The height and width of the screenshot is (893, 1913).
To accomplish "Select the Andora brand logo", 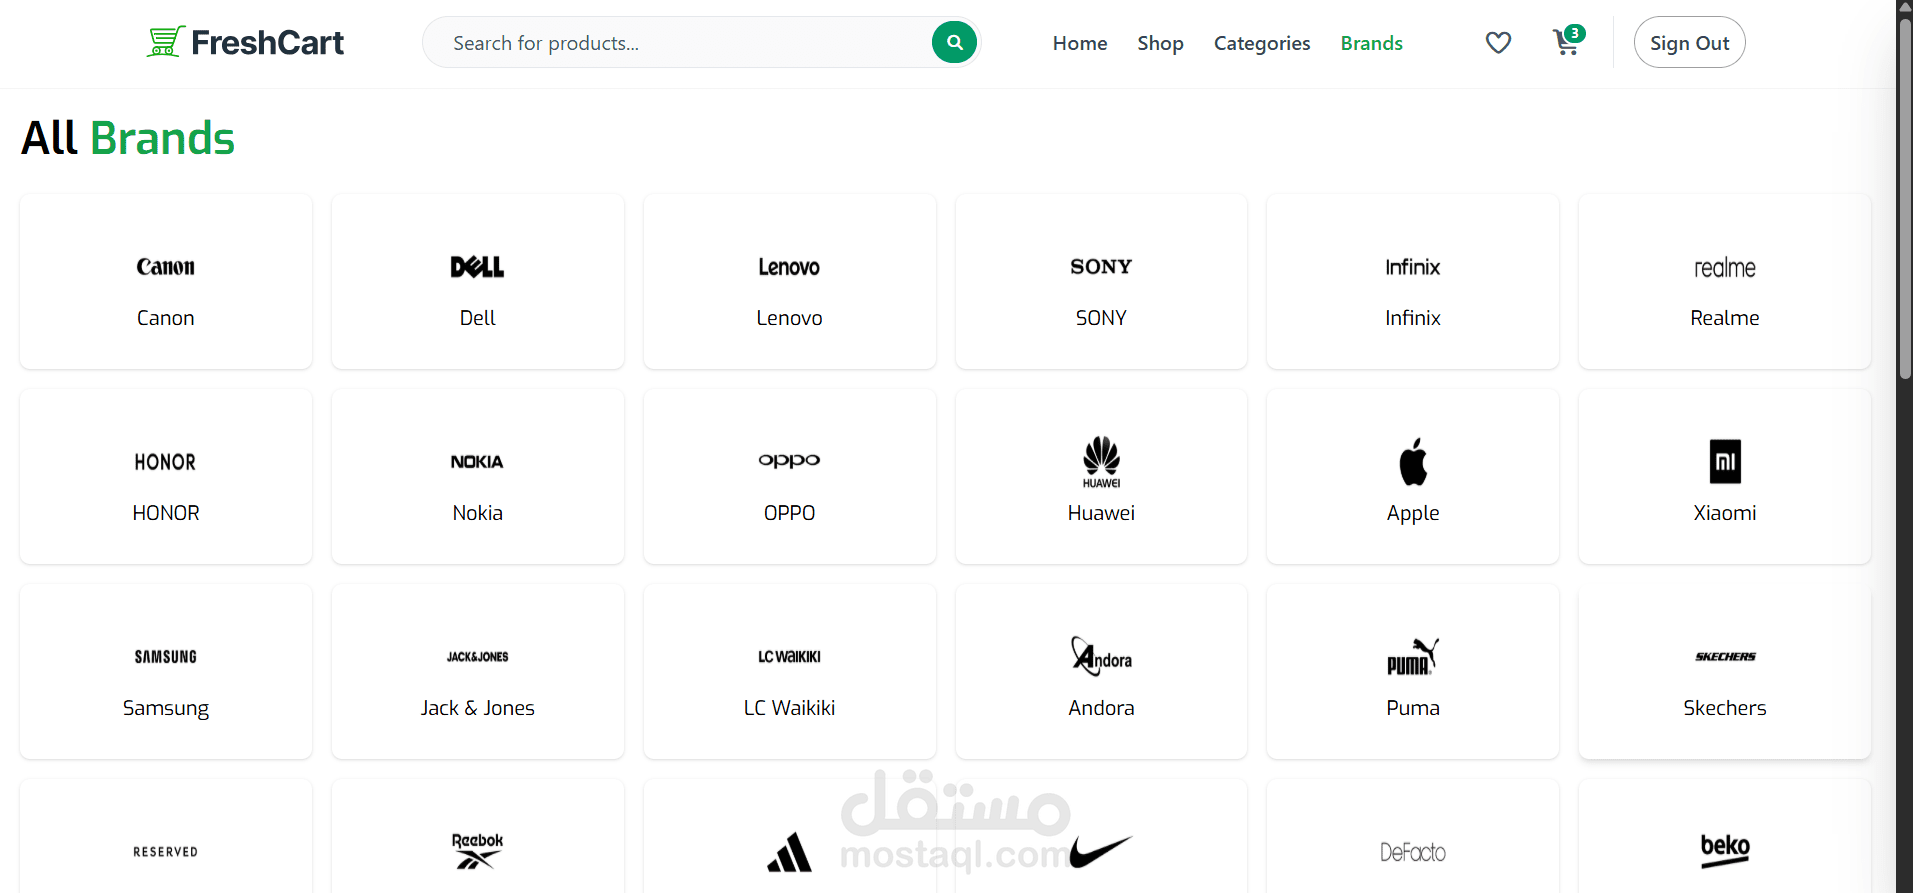I will (x=1101, y=656).
